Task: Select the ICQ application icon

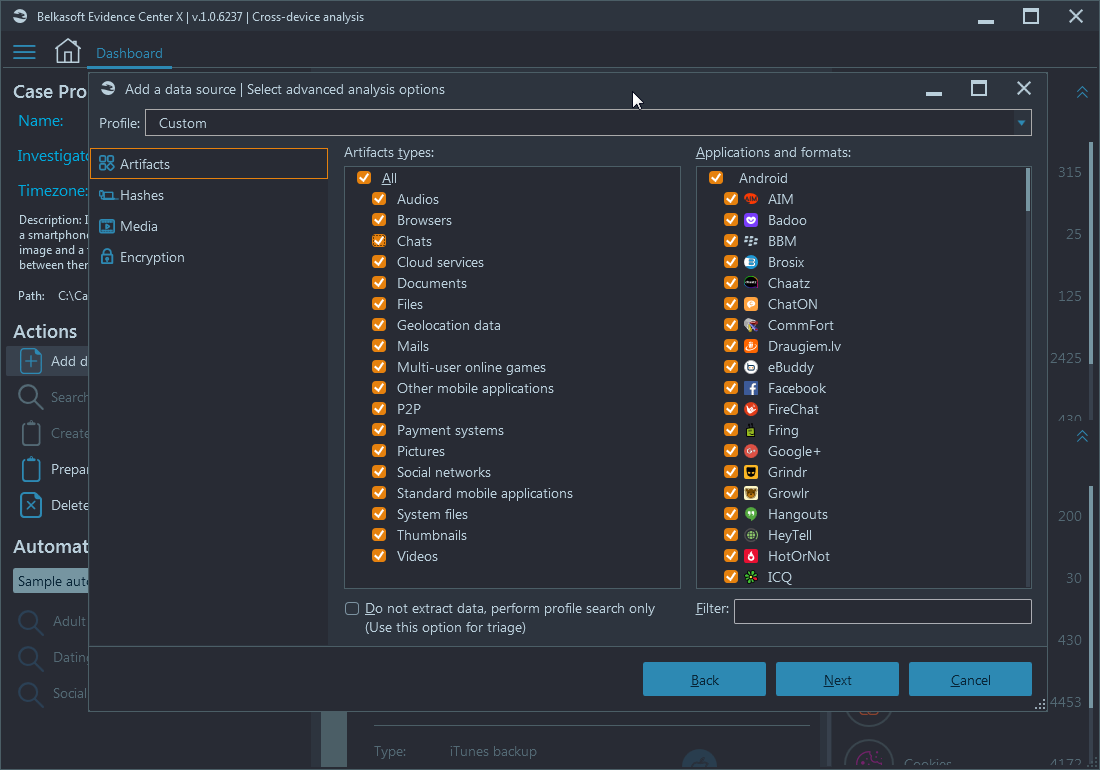Action: (751, 577)
